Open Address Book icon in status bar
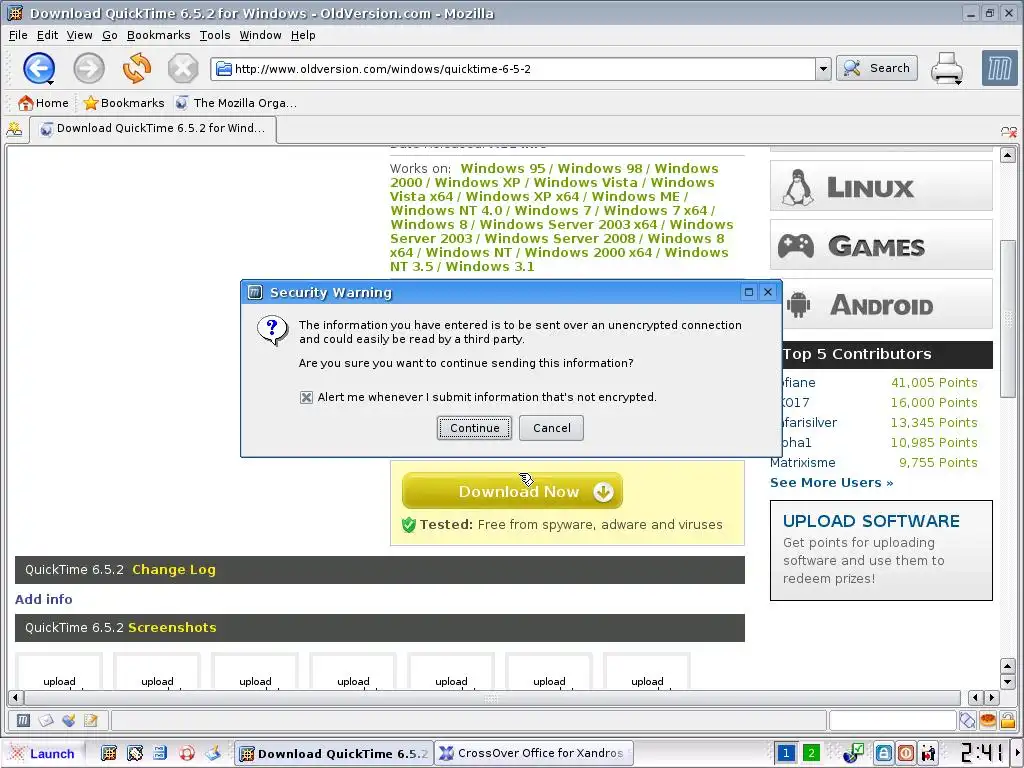 tap(91, 720)
